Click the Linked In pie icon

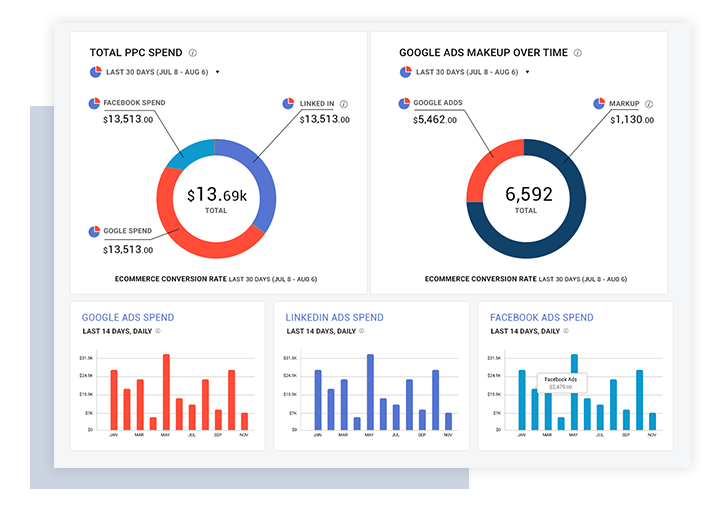288,103
